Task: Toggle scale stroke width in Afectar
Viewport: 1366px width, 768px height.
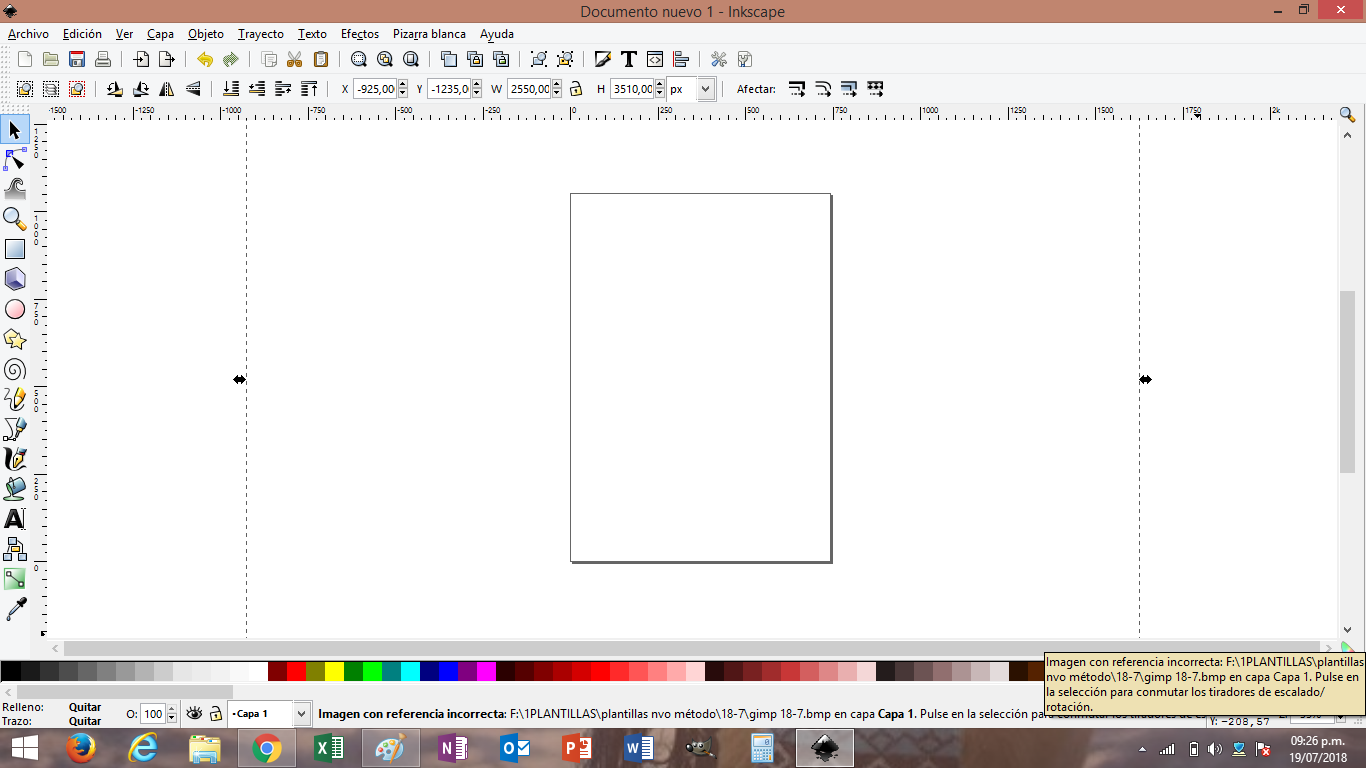Action: point(797,89)
